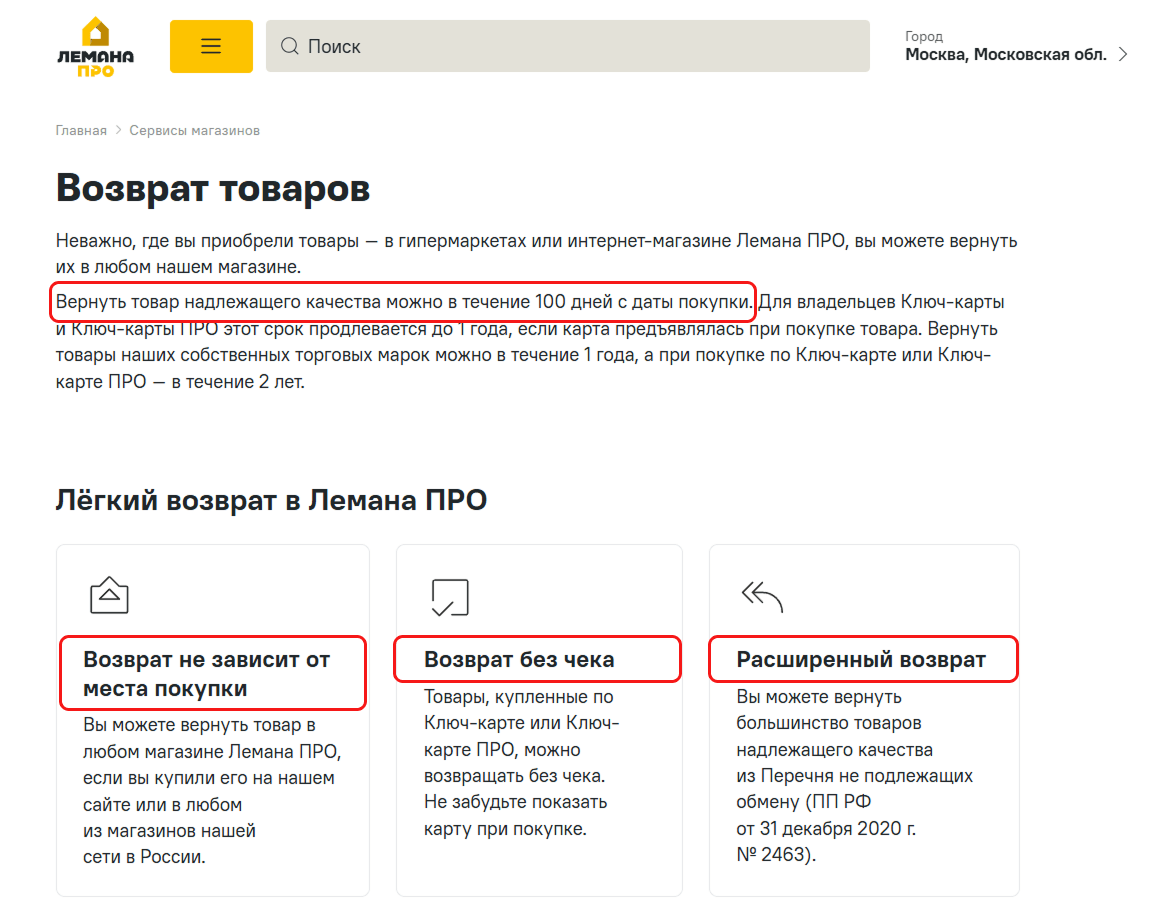Click text mentioning ПП РФ № 2463
This screenshot has width=1151, height=898.
[x=854, y=775]
